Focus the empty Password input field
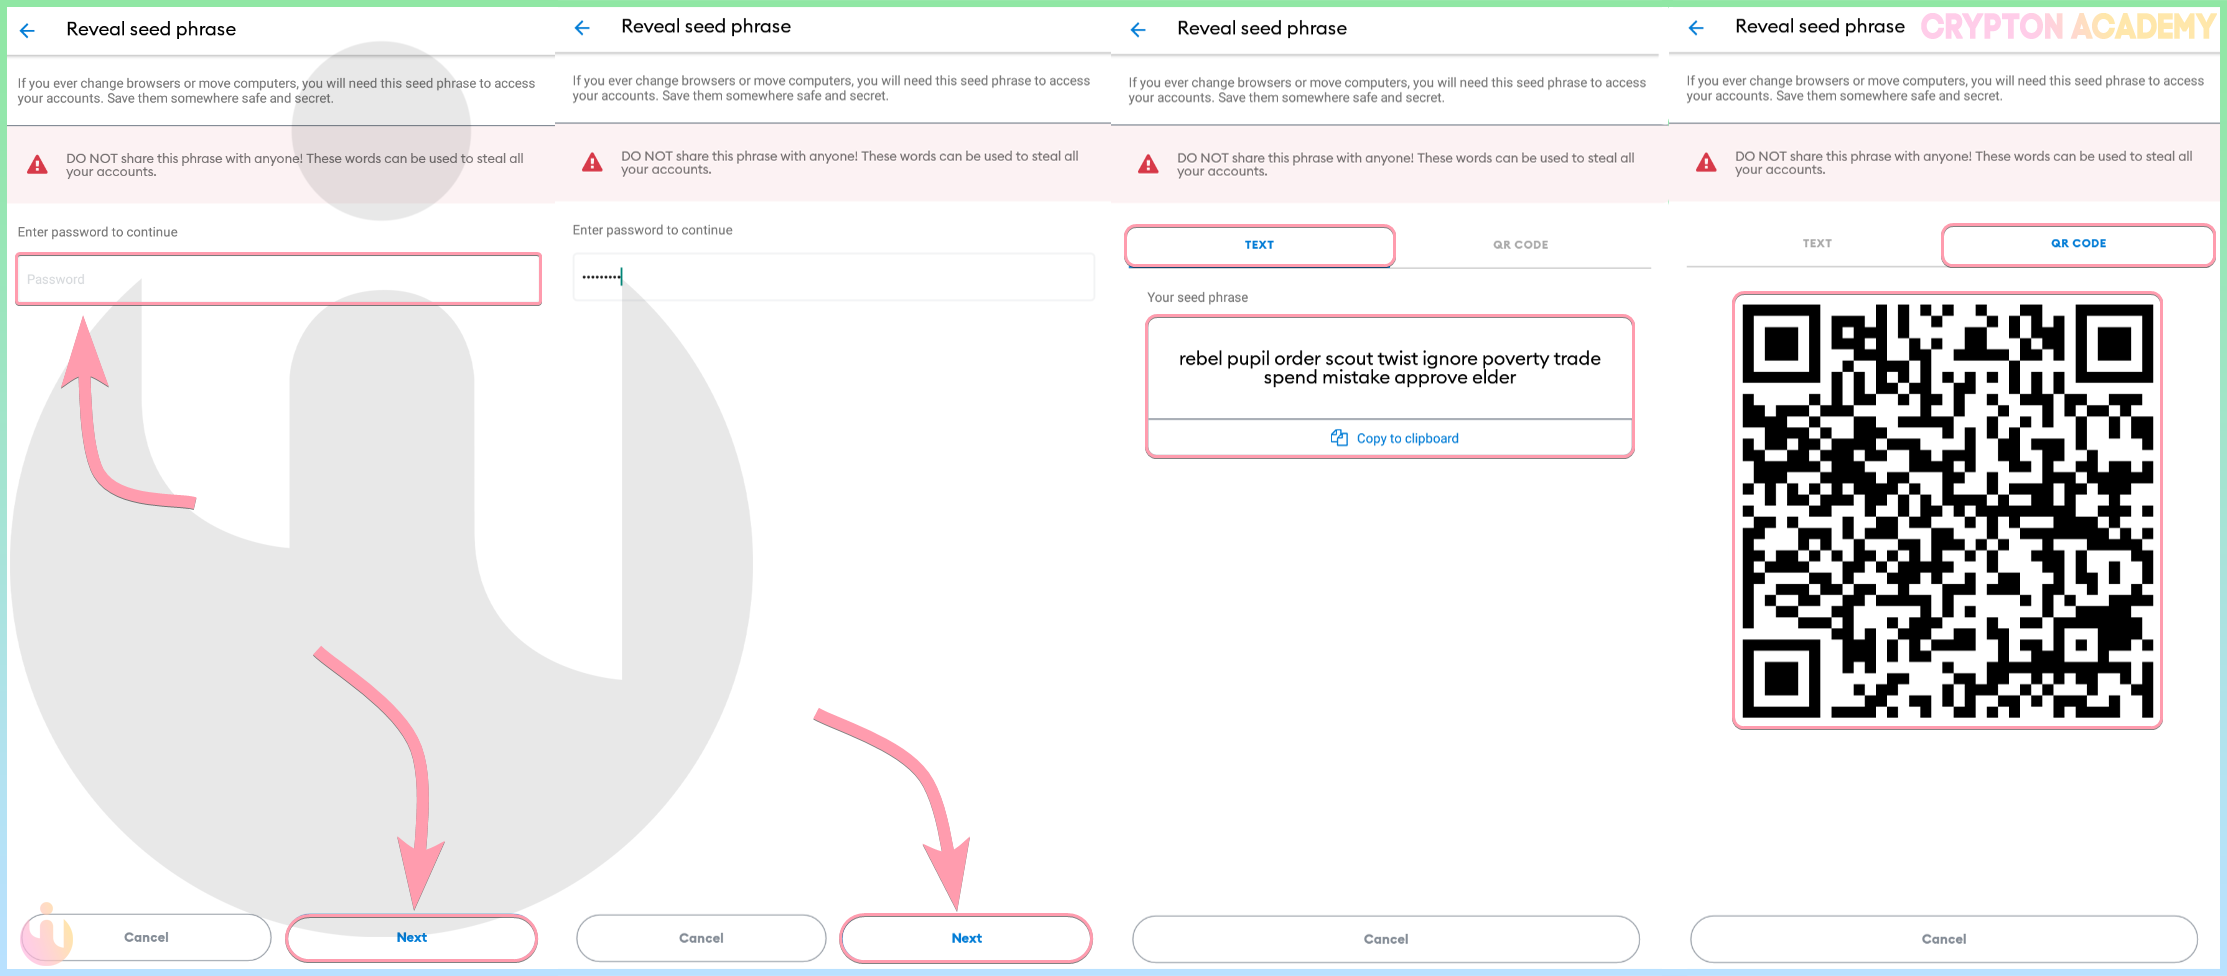 tap(278, 279)
